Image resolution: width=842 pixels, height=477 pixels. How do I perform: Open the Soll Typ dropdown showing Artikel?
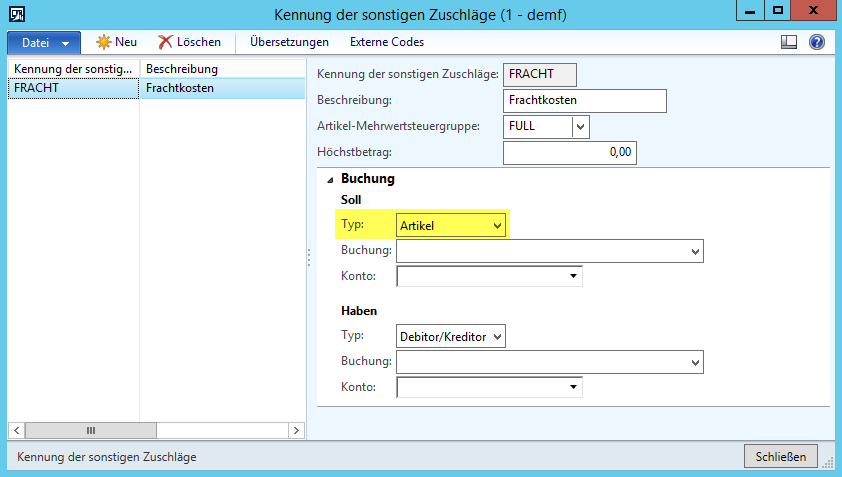(x=451, y=226)
